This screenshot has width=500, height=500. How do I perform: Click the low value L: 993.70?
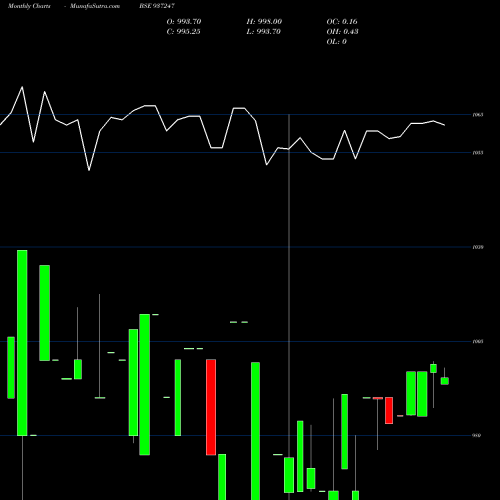click(x=263, y=32)
